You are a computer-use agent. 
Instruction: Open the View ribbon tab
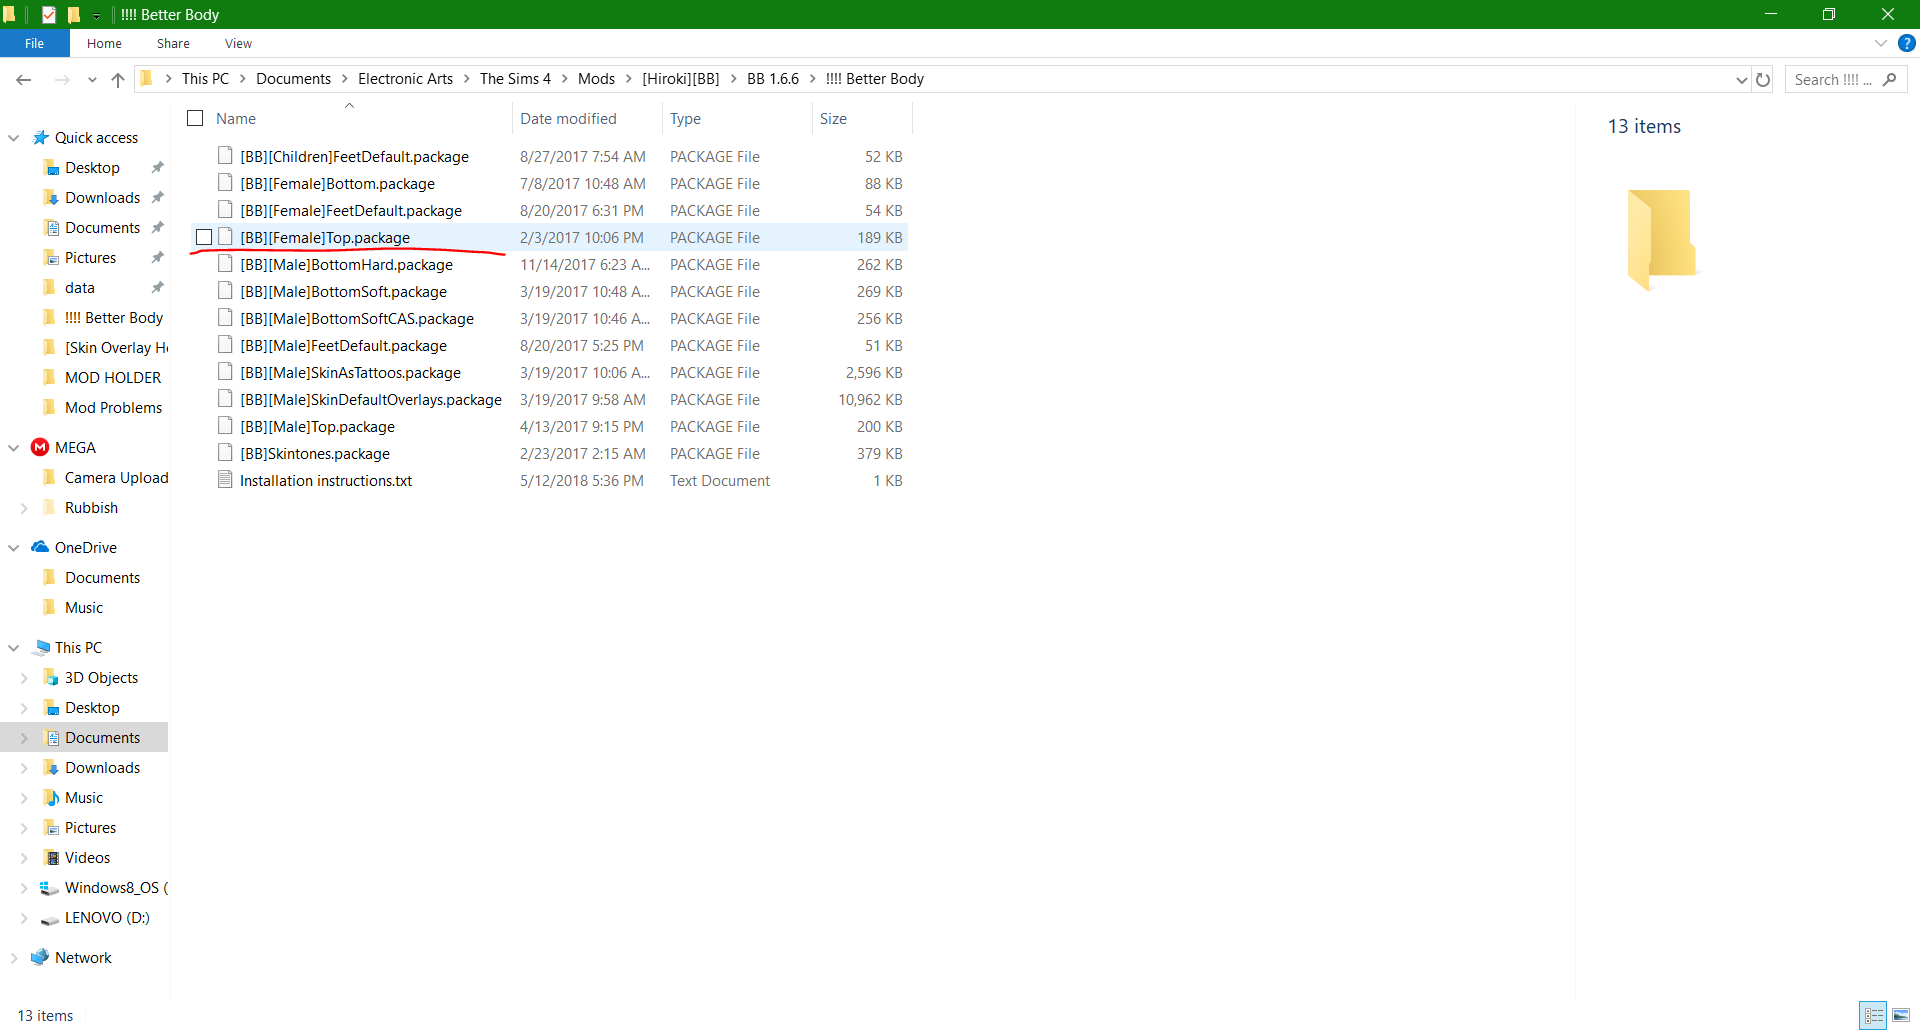(x=238, y=43)
